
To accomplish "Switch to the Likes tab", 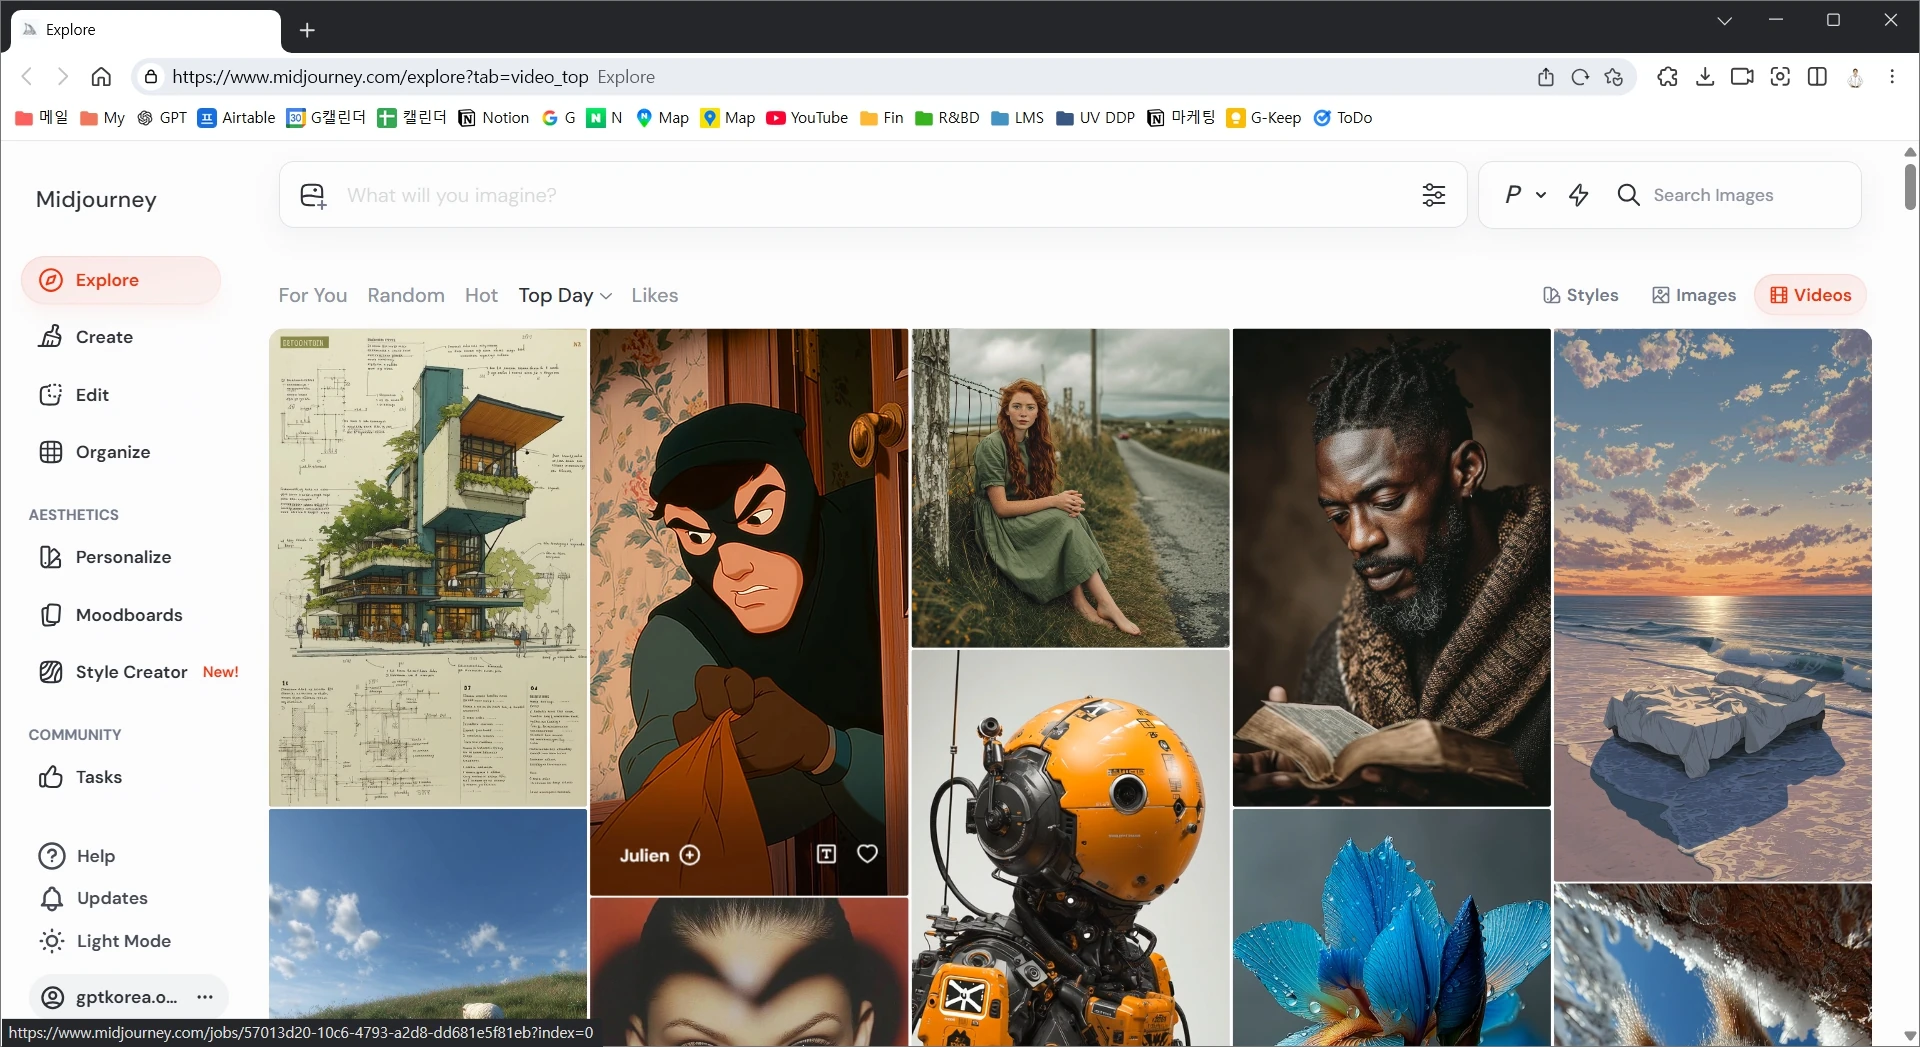I will (x=655, y=295).
